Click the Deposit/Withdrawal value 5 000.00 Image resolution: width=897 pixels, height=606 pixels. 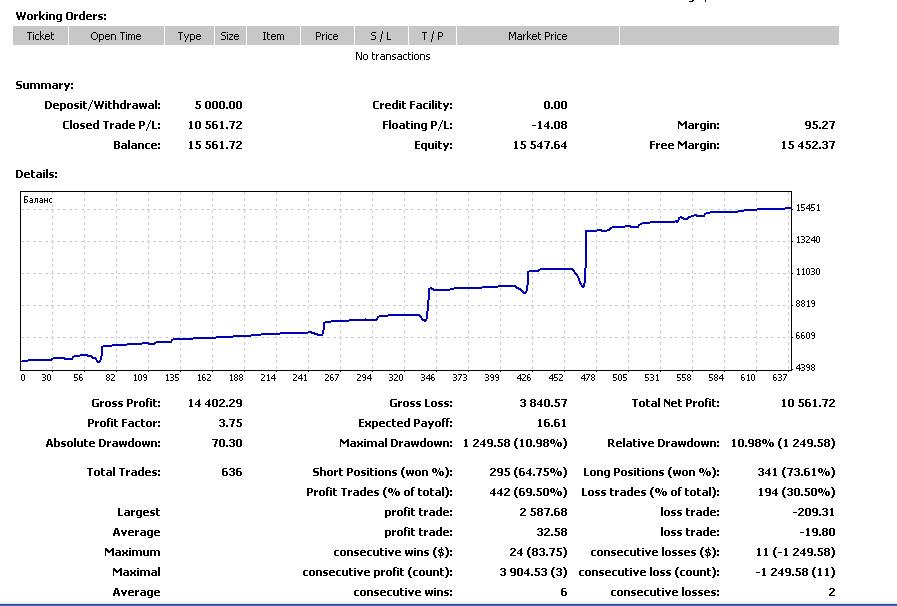pos(219,105)
